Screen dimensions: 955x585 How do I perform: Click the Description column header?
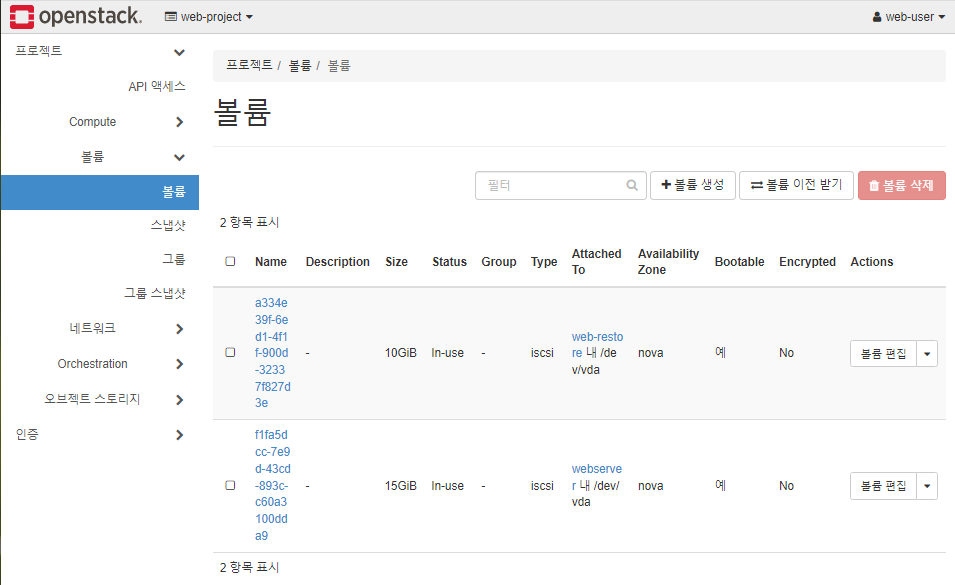337,262
